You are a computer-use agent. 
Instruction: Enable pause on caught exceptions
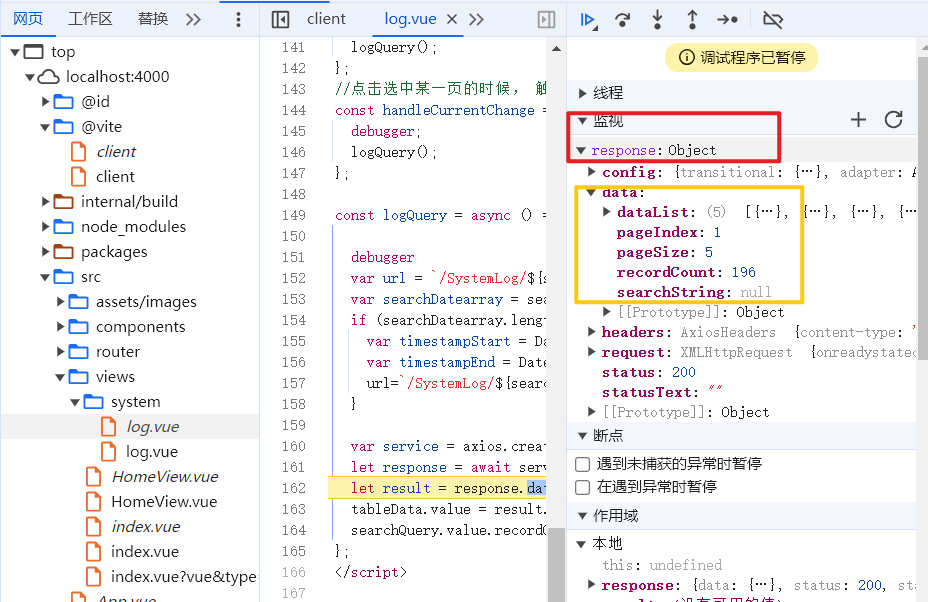coord(582,487)
